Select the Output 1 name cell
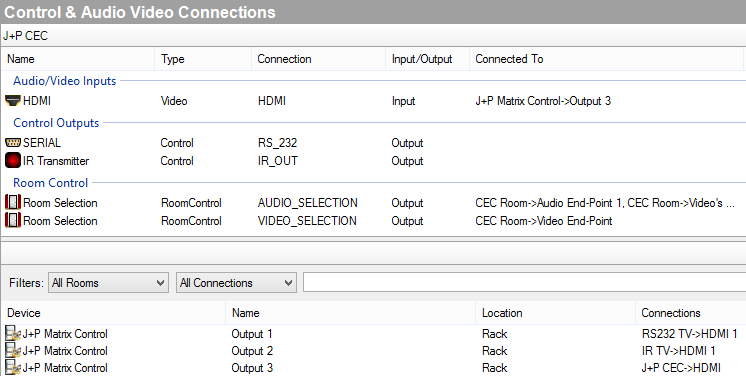The image size is (746, 376). [x=252, y=334]
